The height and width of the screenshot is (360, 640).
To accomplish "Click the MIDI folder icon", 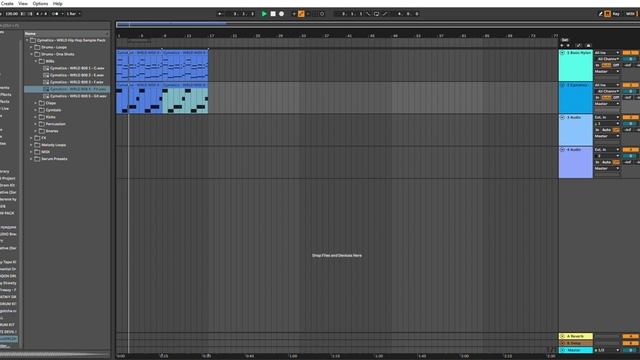I will [37, 152].
